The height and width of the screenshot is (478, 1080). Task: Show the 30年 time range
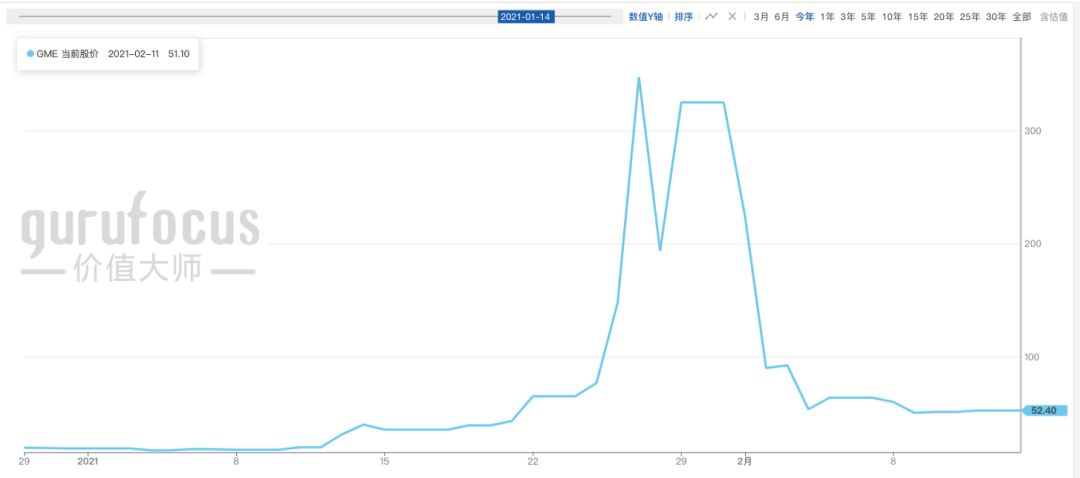pos(996,17)
